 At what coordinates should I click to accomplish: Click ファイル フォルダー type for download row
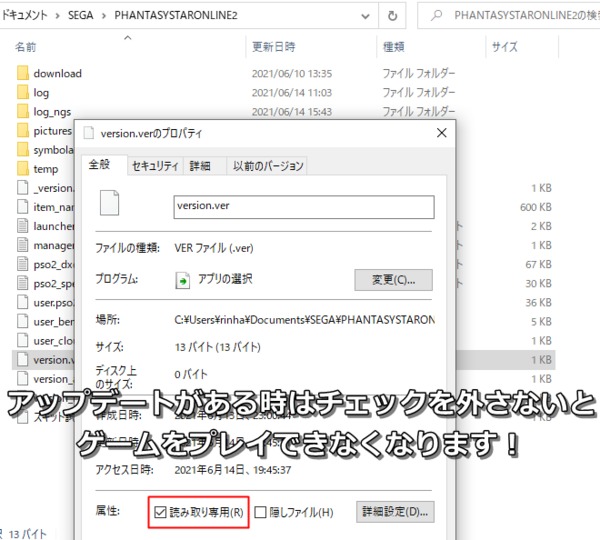pos(419,73)
